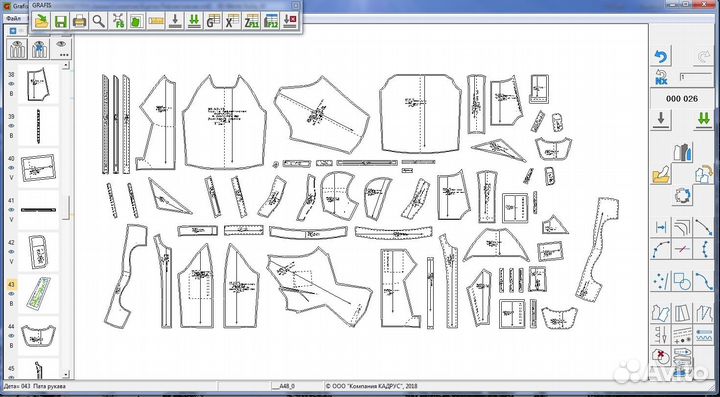Screen dimensions: 720x397
Task: Click the piece list scroll down arrow
Action: click(x=66, y=374)
